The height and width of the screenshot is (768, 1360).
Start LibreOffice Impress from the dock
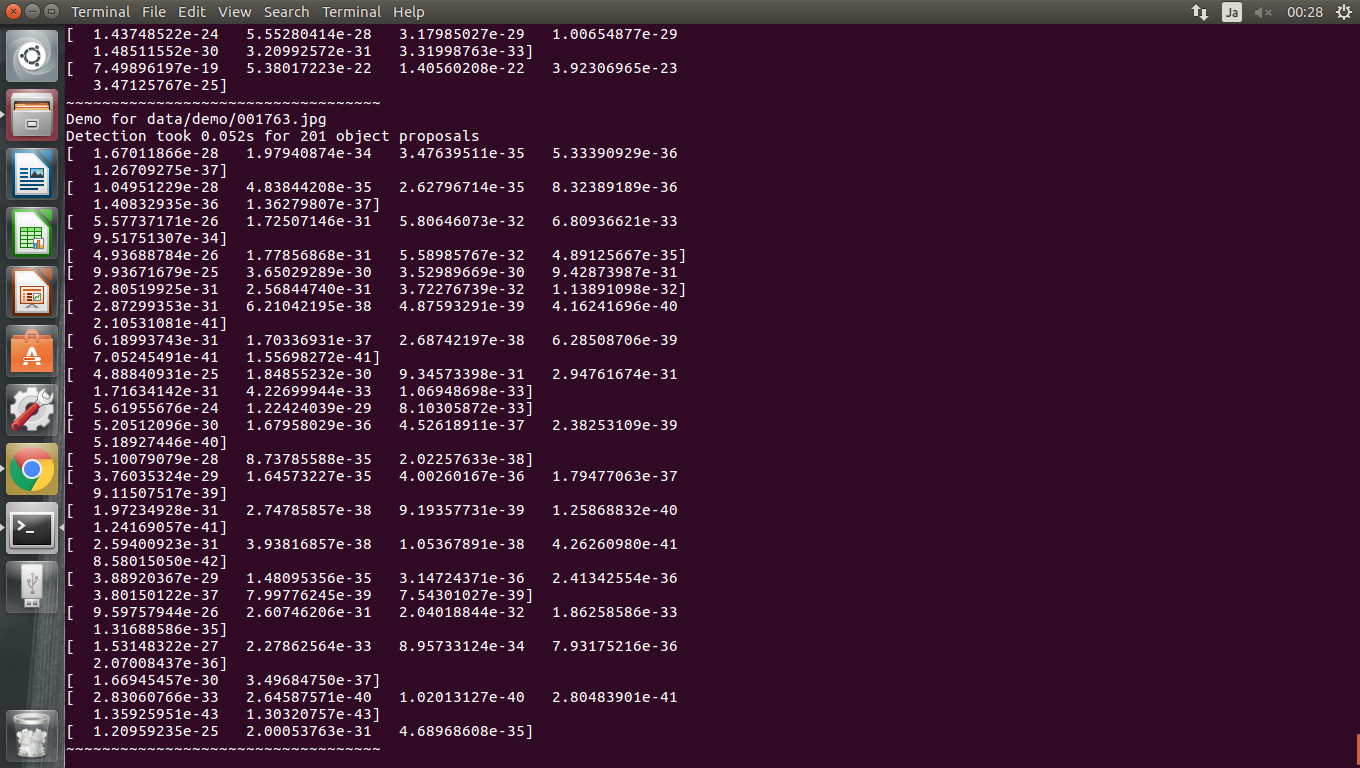[32, 292]
